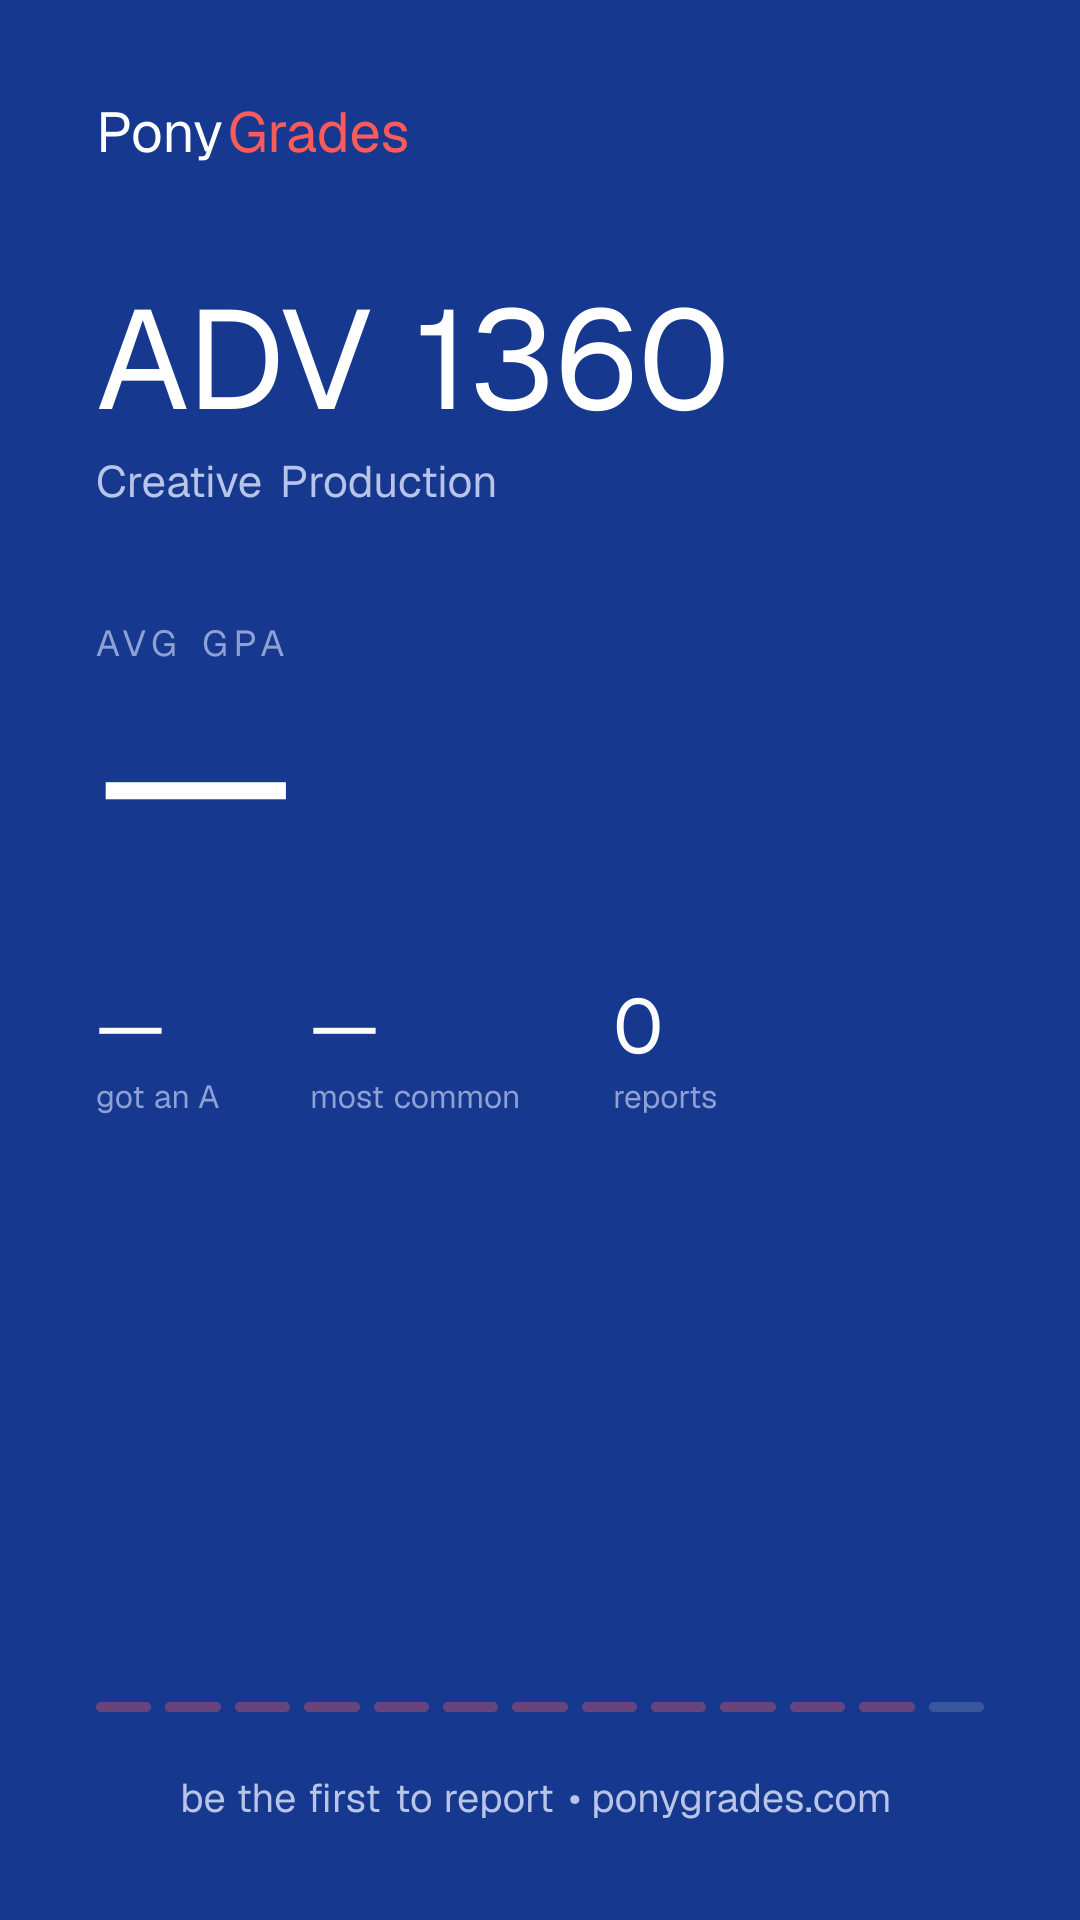Click the reports label

pyautogui.click(x=665, y=1098)
